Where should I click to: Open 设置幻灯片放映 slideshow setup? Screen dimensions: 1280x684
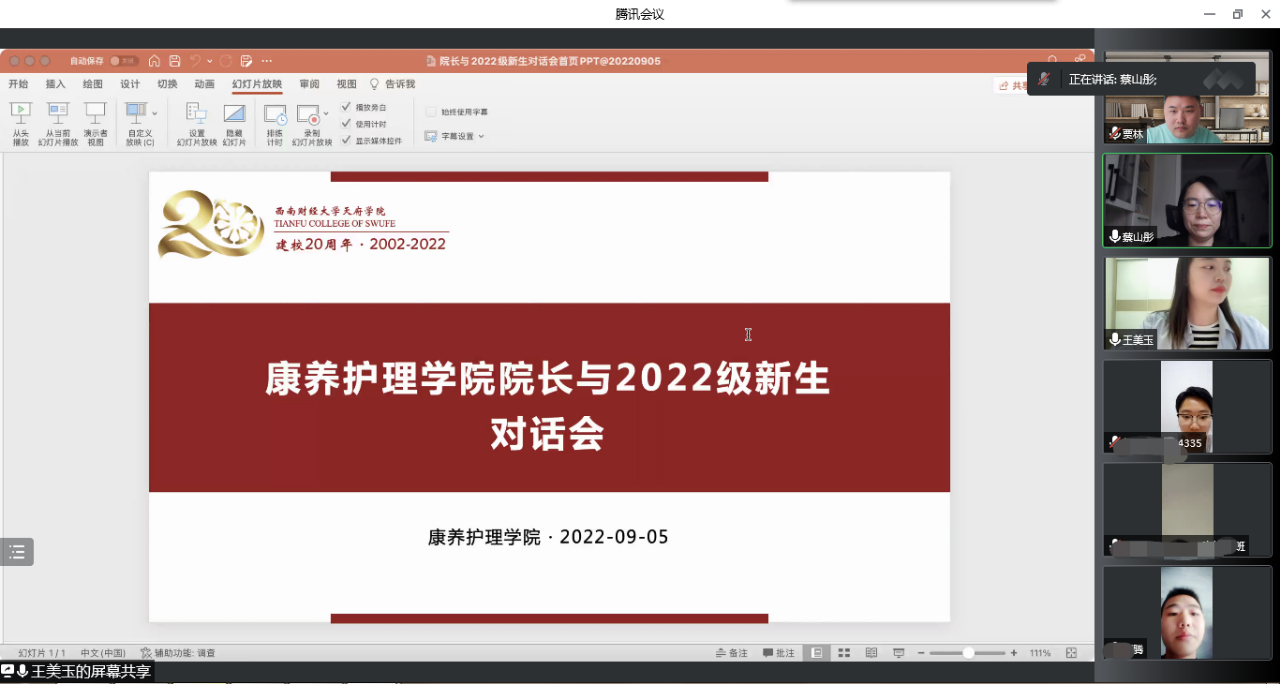196,113
